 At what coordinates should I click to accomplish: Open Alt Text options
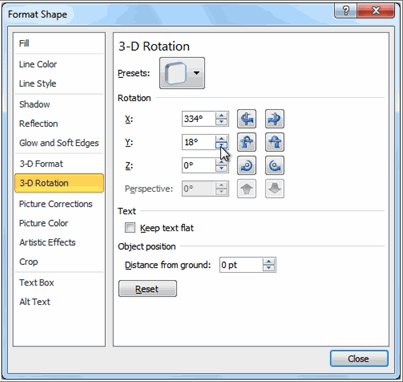pos(34,302)
